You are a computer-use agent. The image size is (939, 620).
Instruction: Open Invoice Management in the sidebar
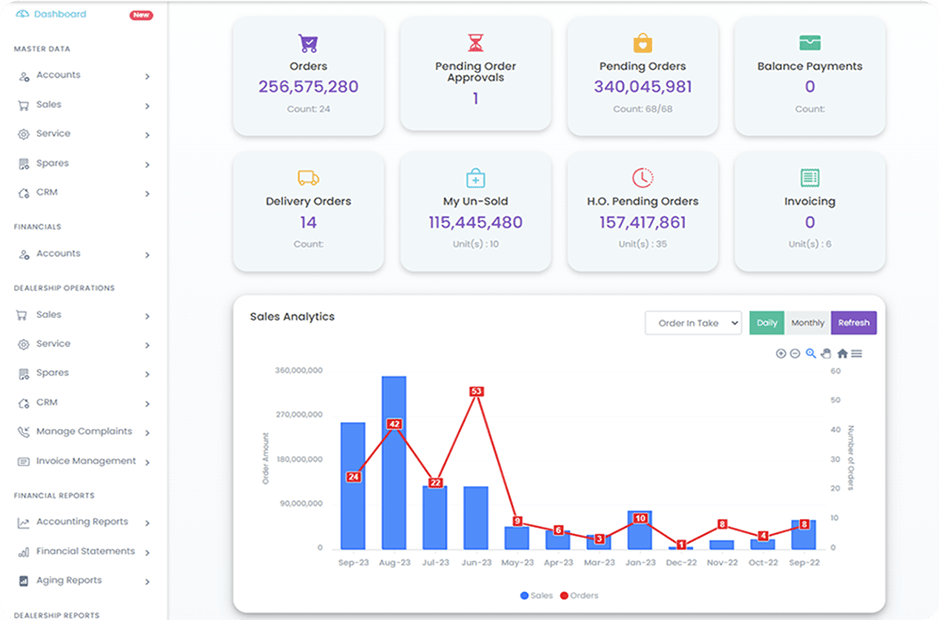(84, 461)
